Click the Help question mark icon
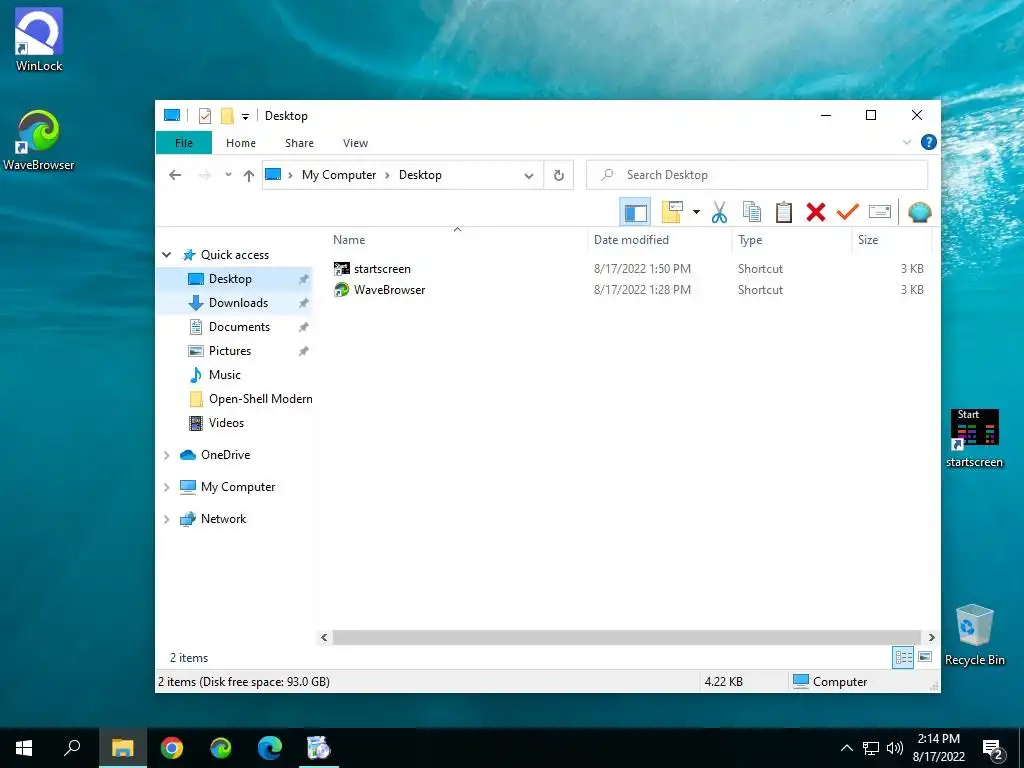This screenshot has height=768, width=1024. pyautogui.click(x=928, y=142)
